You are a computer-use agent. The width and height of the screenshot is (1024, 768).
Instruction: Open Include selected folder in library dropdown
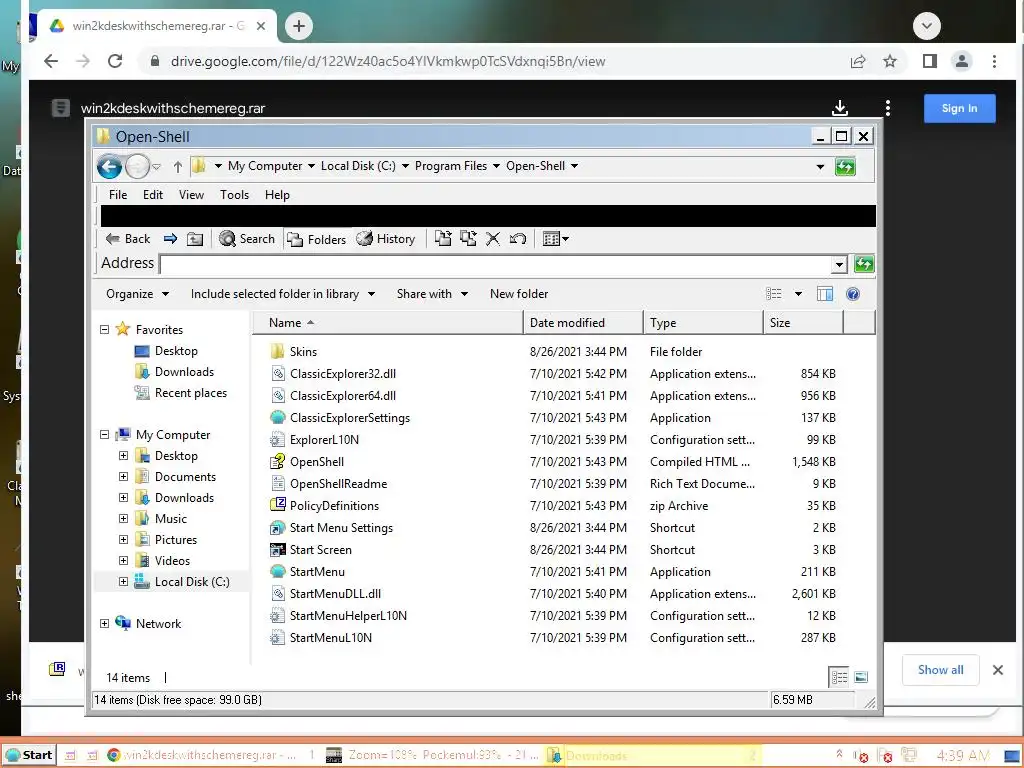(283, 294)
